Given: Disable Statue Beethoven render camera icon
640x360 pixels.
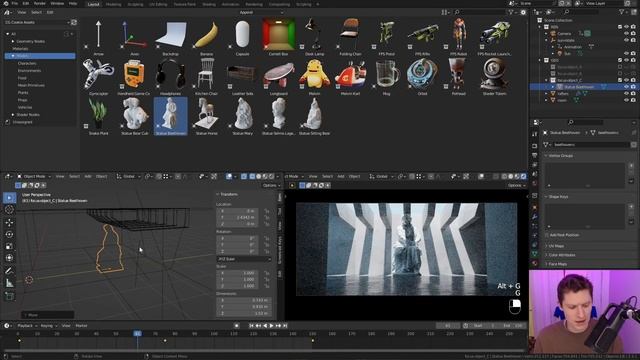Looking at the screenshot, I should point(633,87).
